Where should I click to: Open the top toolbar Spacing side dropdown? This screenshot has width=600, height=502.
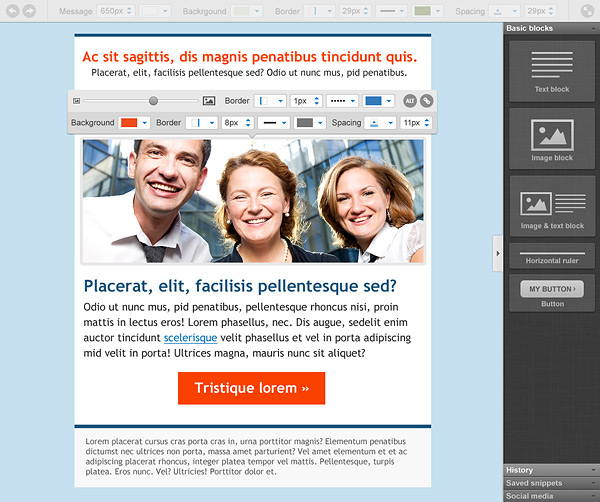click(x=504, y=11)
